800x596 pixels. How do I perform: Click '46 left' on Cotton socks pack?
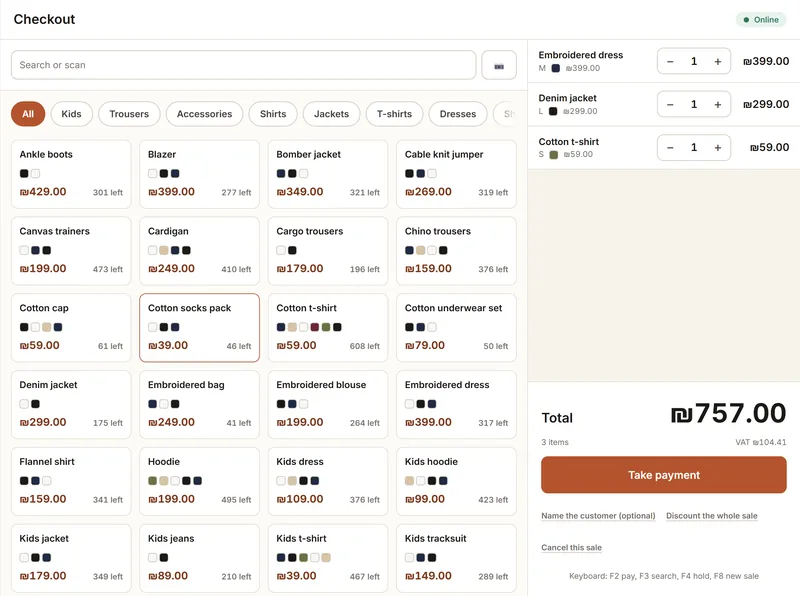point(239,346)
